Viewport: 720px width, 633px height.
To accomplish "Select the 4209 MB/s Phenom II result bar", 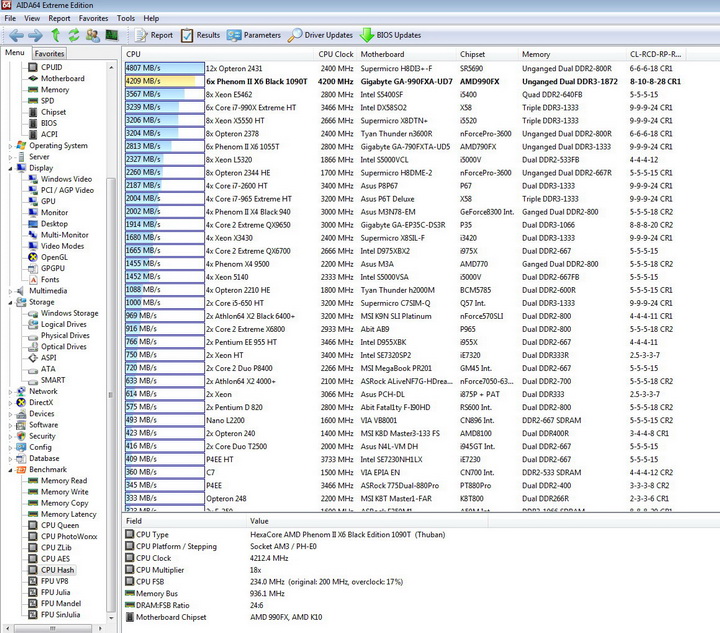I will (x=164, y=81).
